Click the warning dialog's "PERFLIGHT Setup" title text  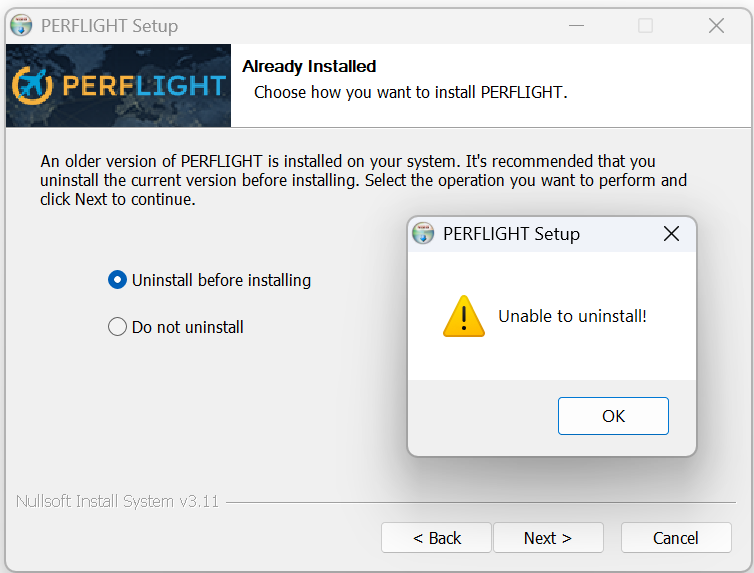pyautogui.click(x=511, y=234)
